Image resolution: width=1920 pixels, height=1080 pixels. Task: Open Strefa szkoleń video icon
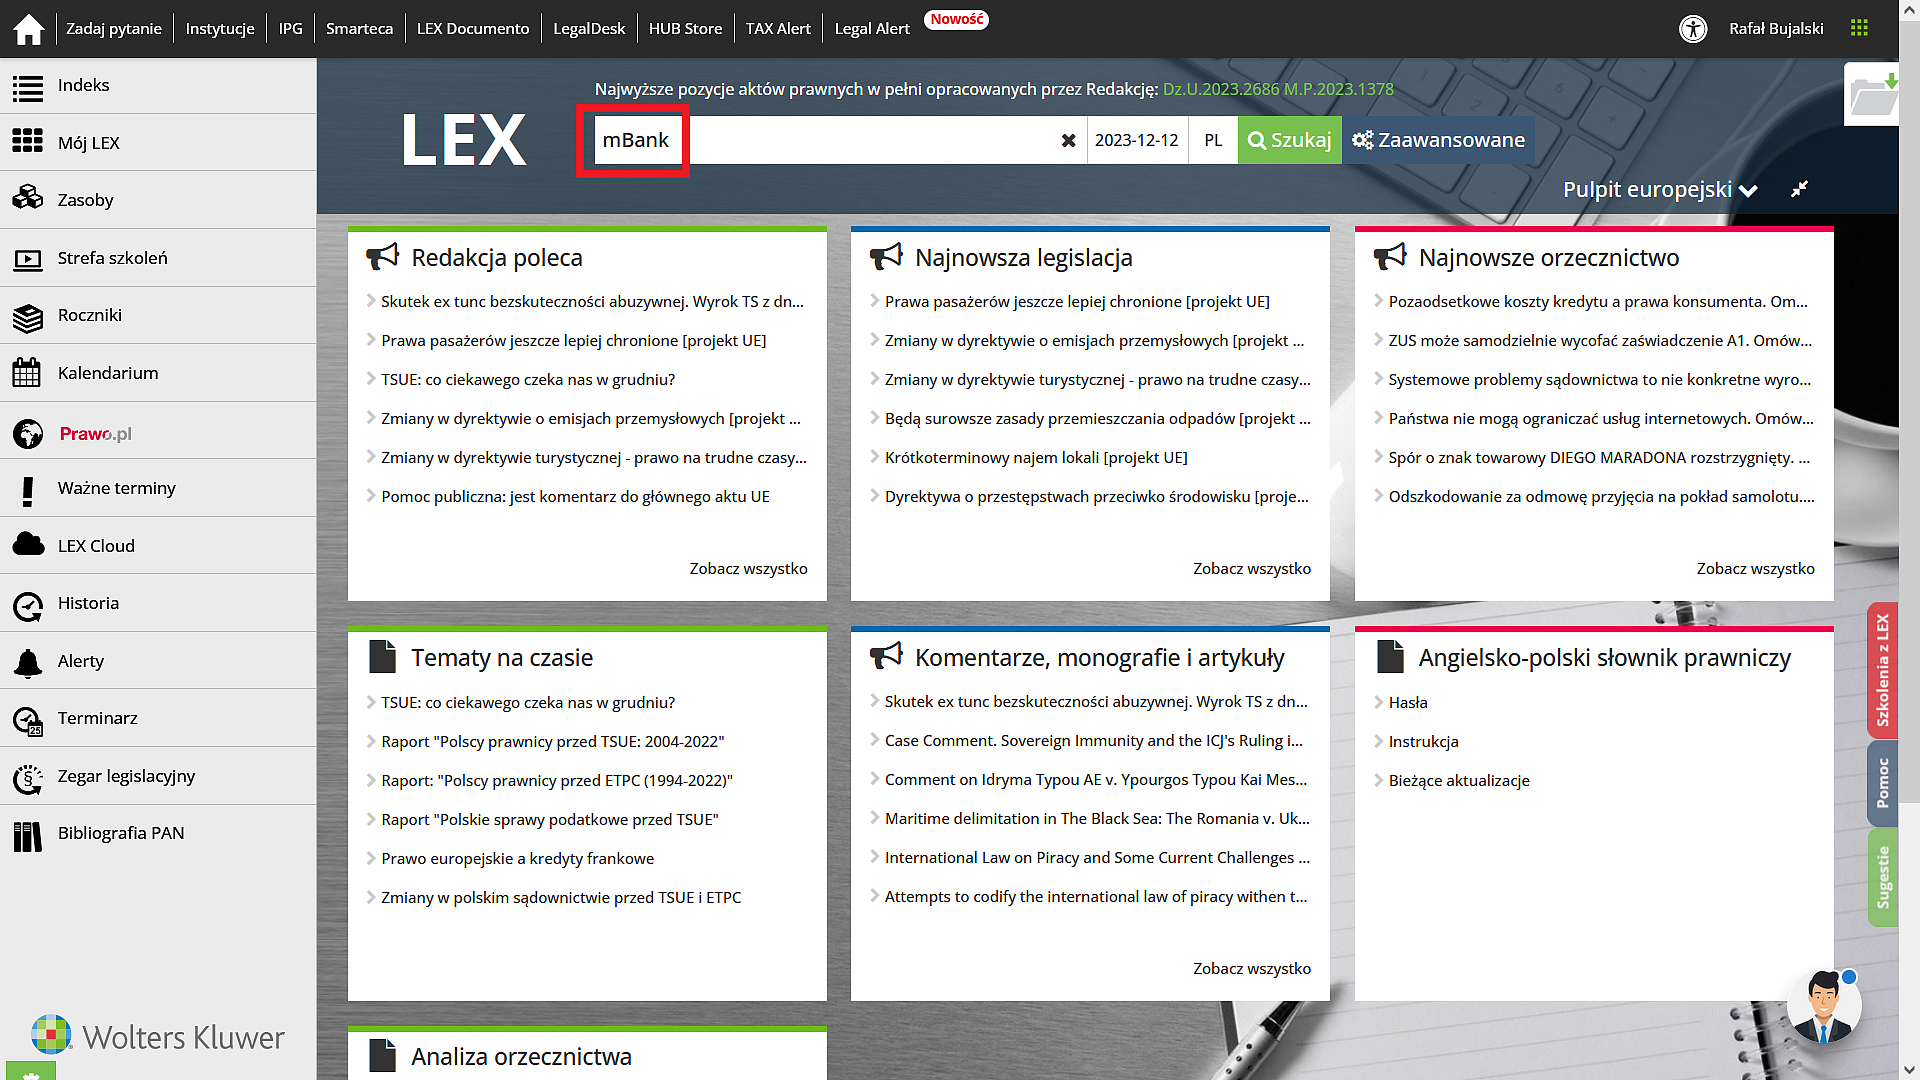click(28, 260)
